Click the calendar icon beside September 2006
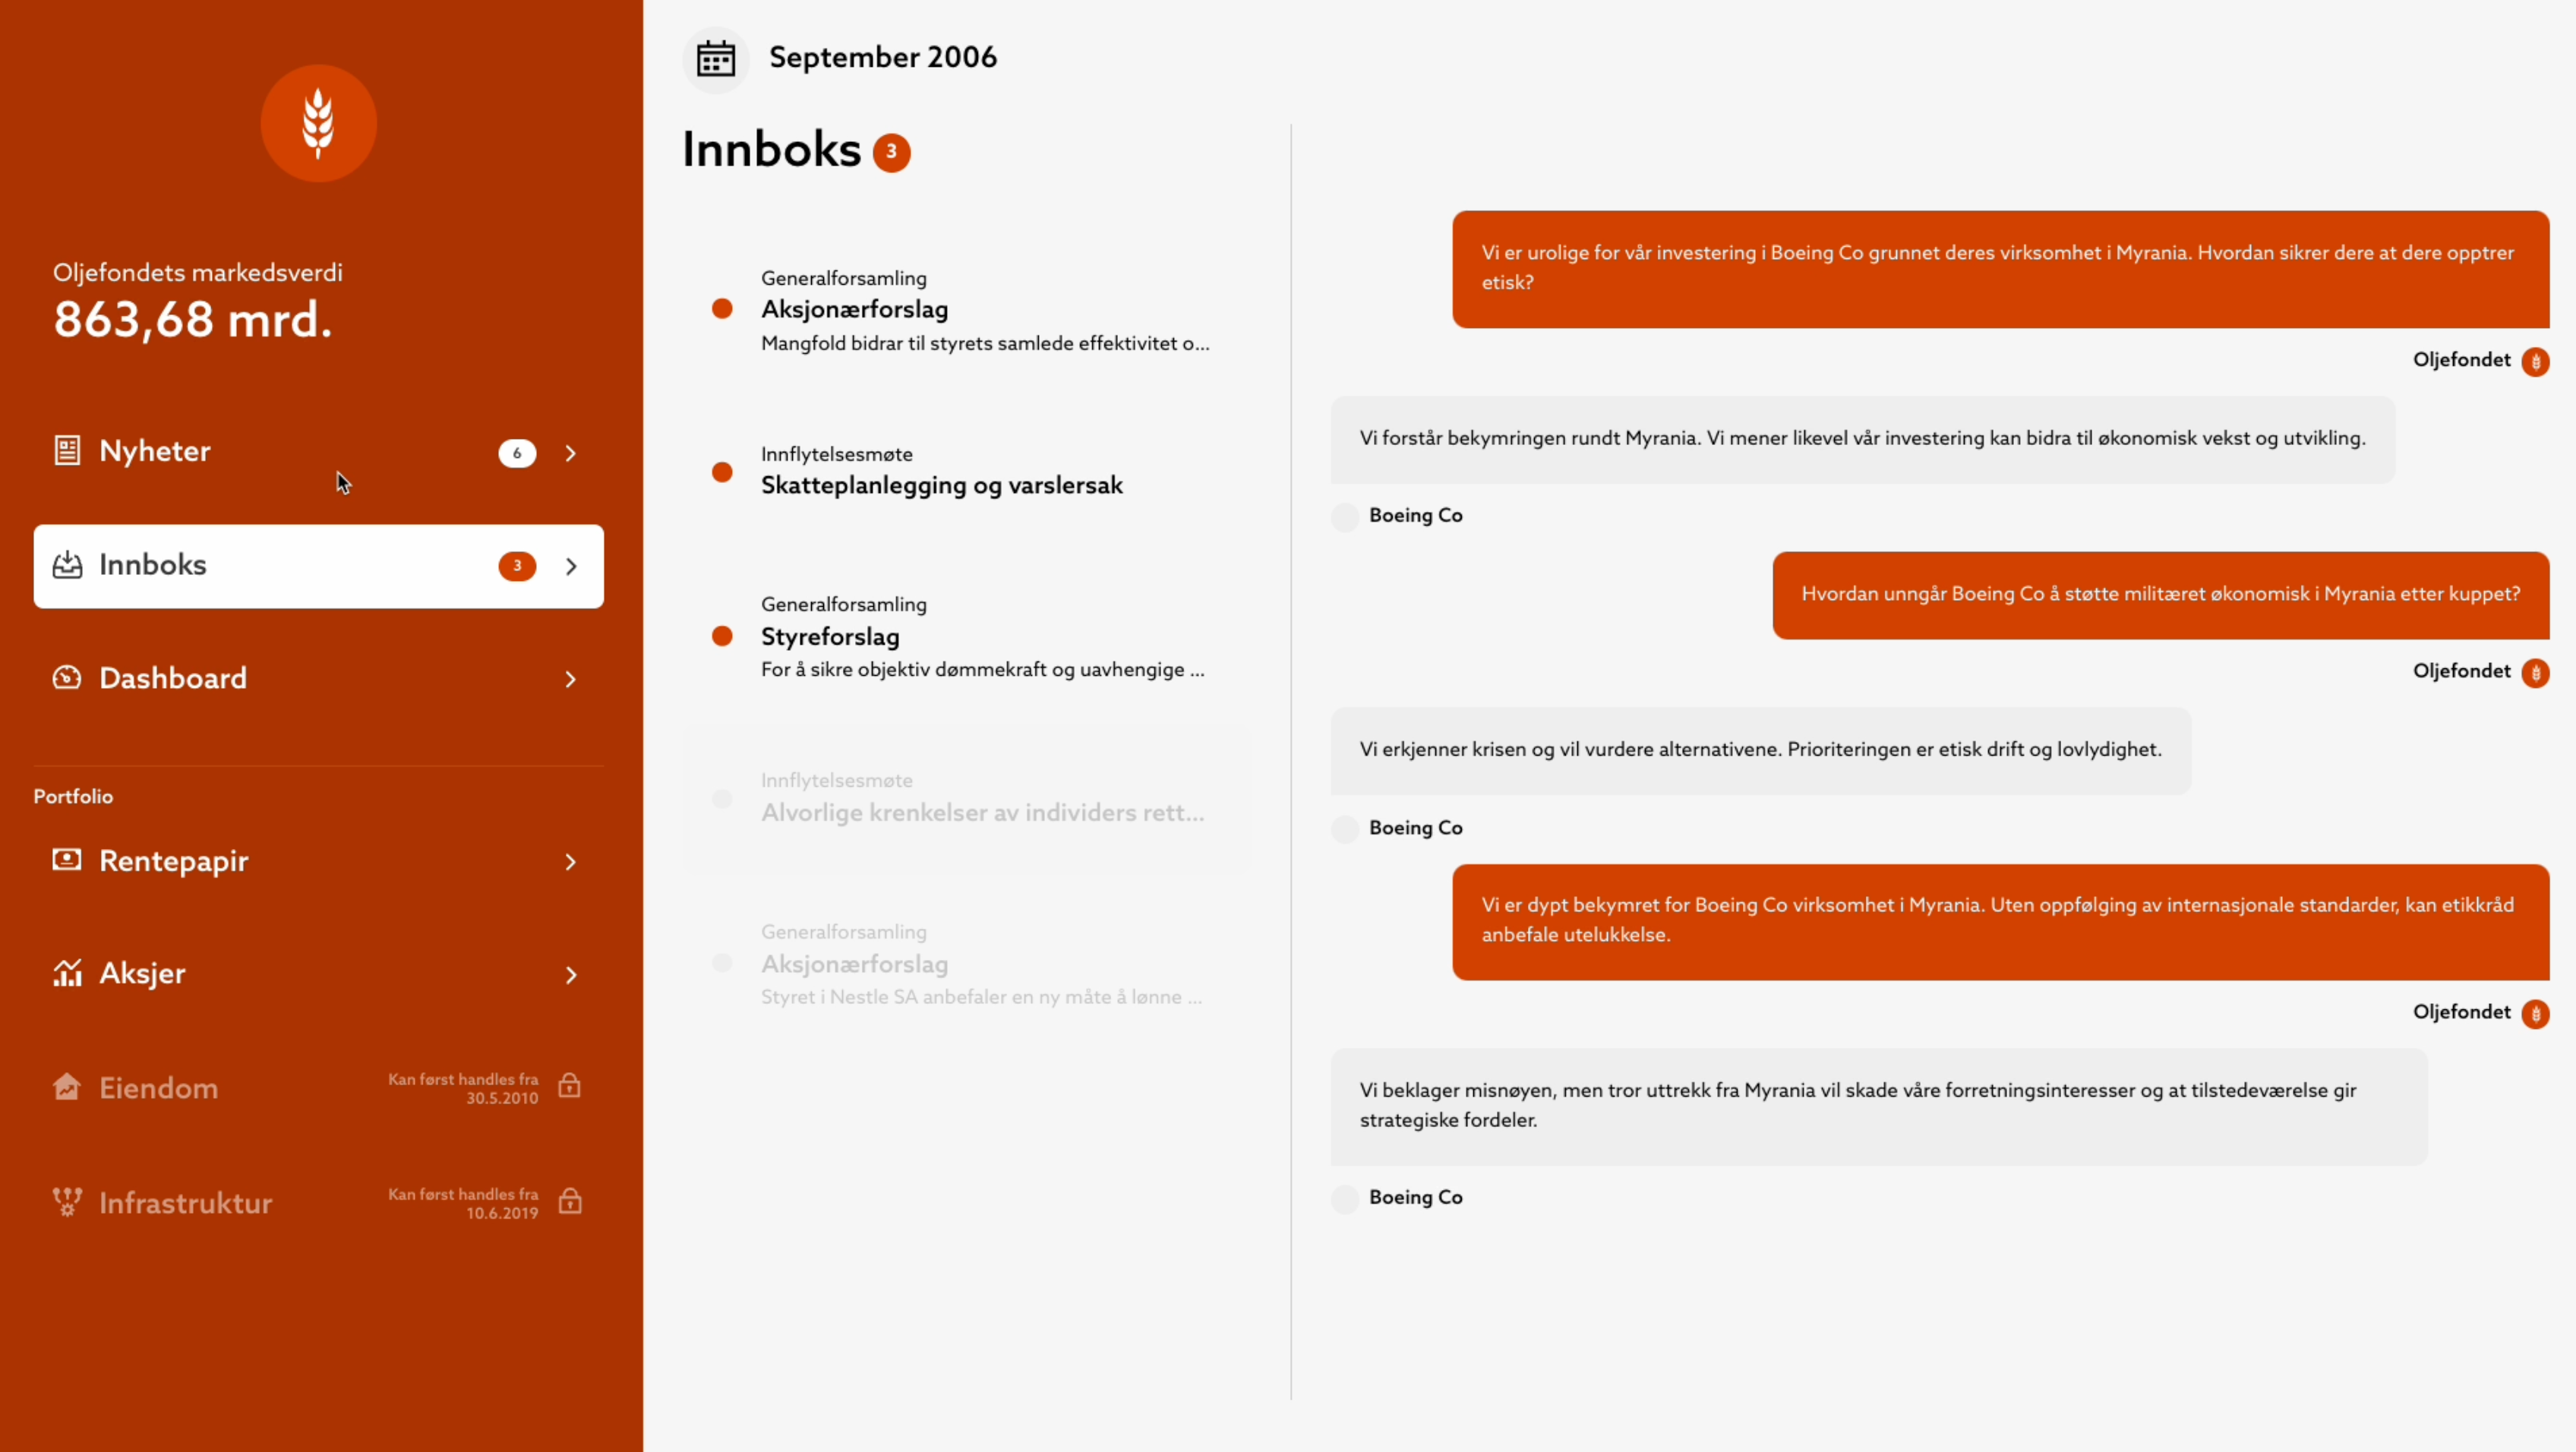The image size is (2576, 1452). (716, 59)
